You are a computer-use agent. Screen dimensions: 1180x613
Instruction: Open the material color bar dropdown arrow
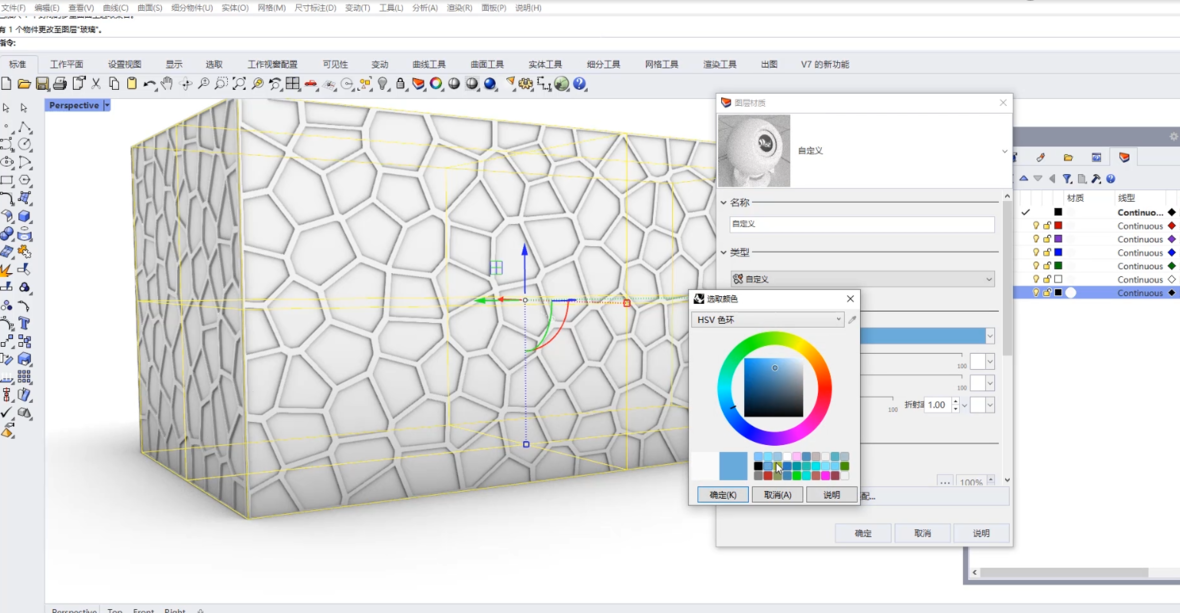pos(990,336)
